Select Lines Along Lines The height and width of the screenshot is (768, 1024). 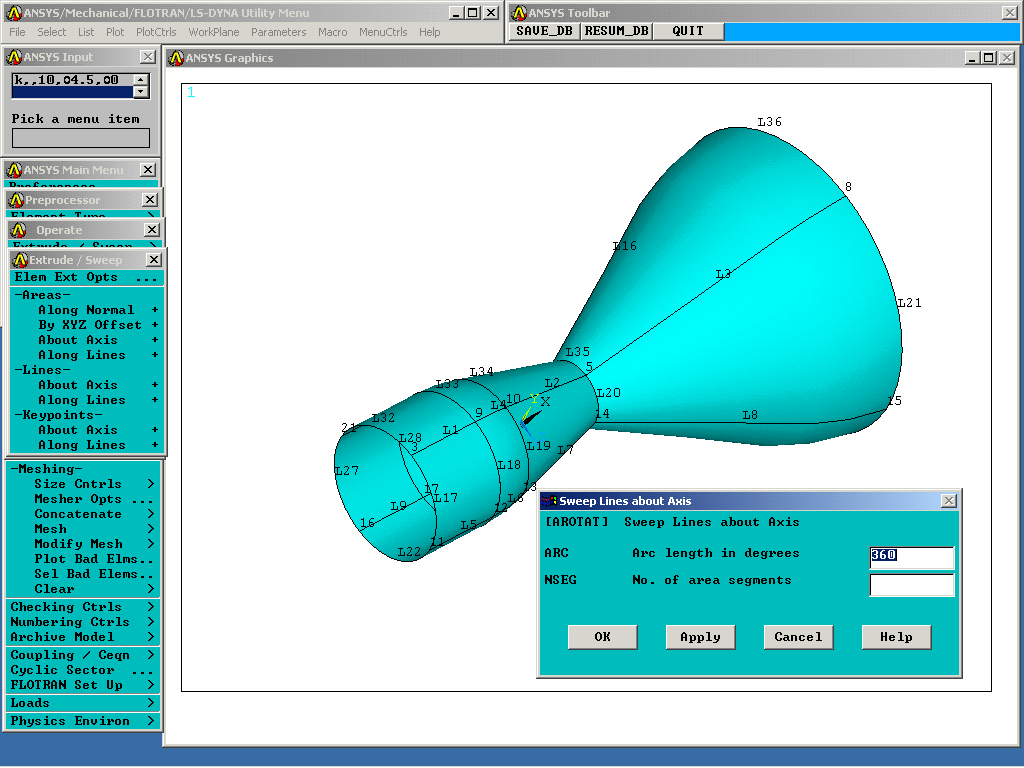coord(86,400)
